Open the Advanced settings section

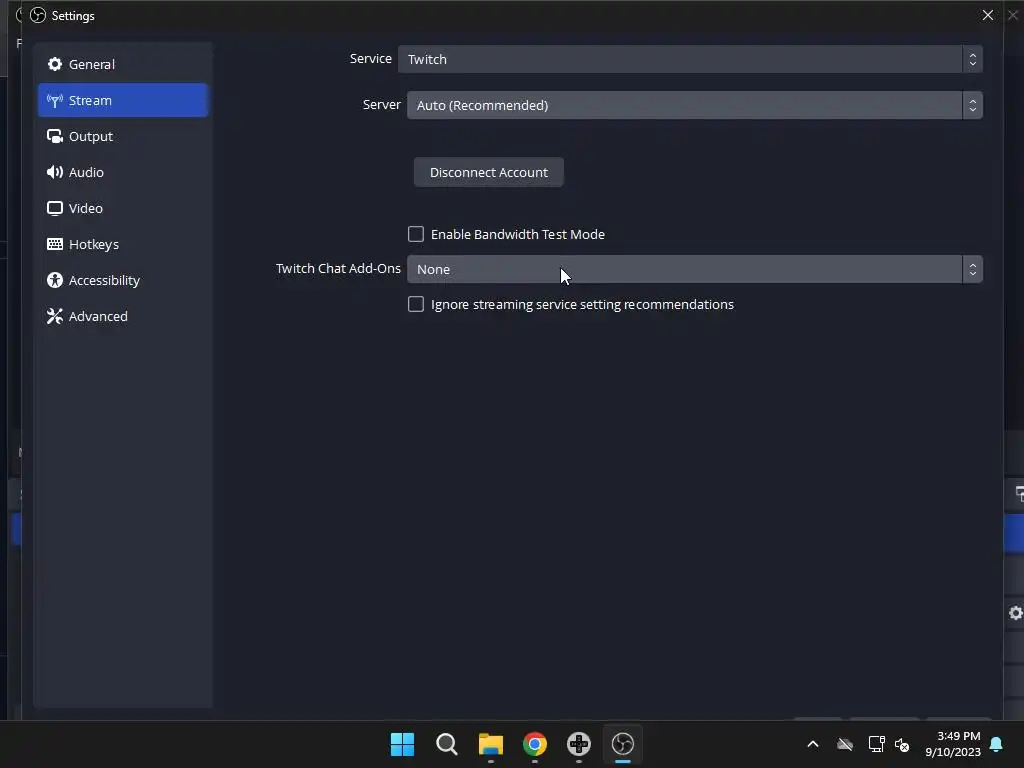[123, 315]
